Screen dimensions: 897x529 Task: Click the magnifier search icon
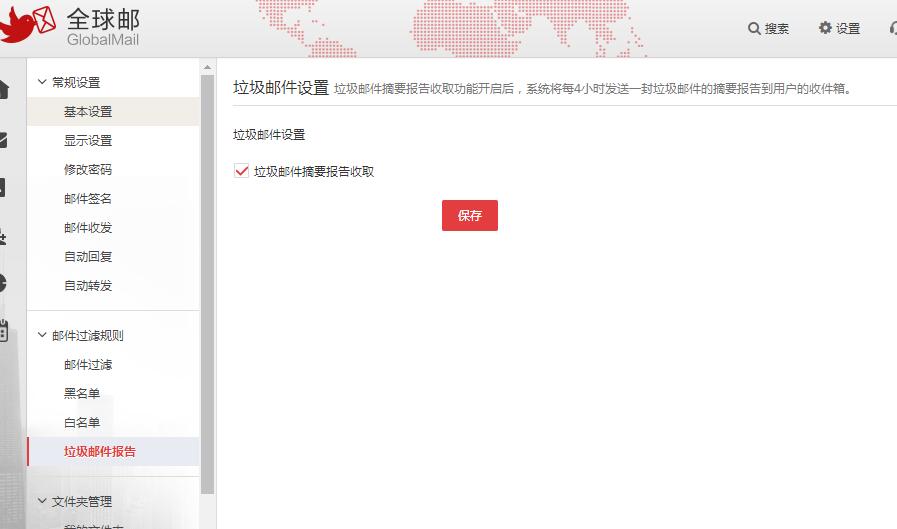click(x=755, y=28)
